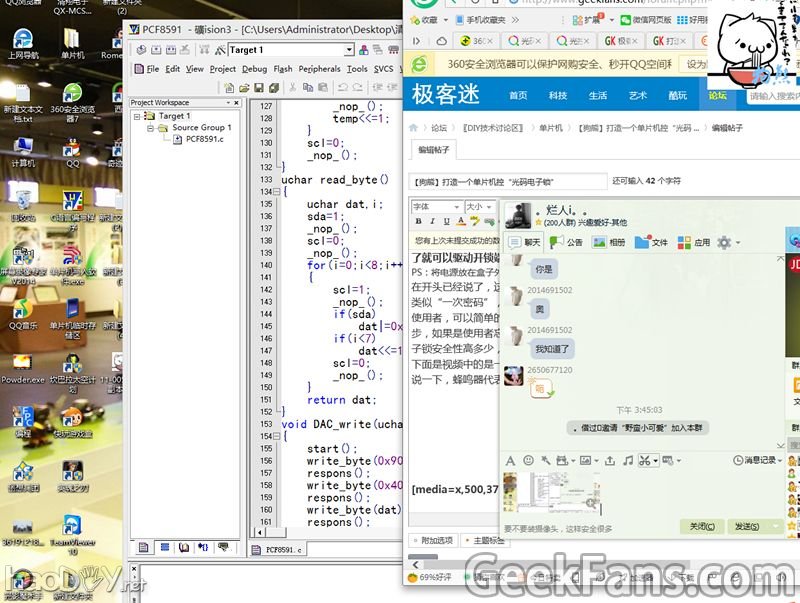Viewport: 800px width, 603px height.
Task: Expand the Target 1 selection dropdown
Action: tap(349, 50)
